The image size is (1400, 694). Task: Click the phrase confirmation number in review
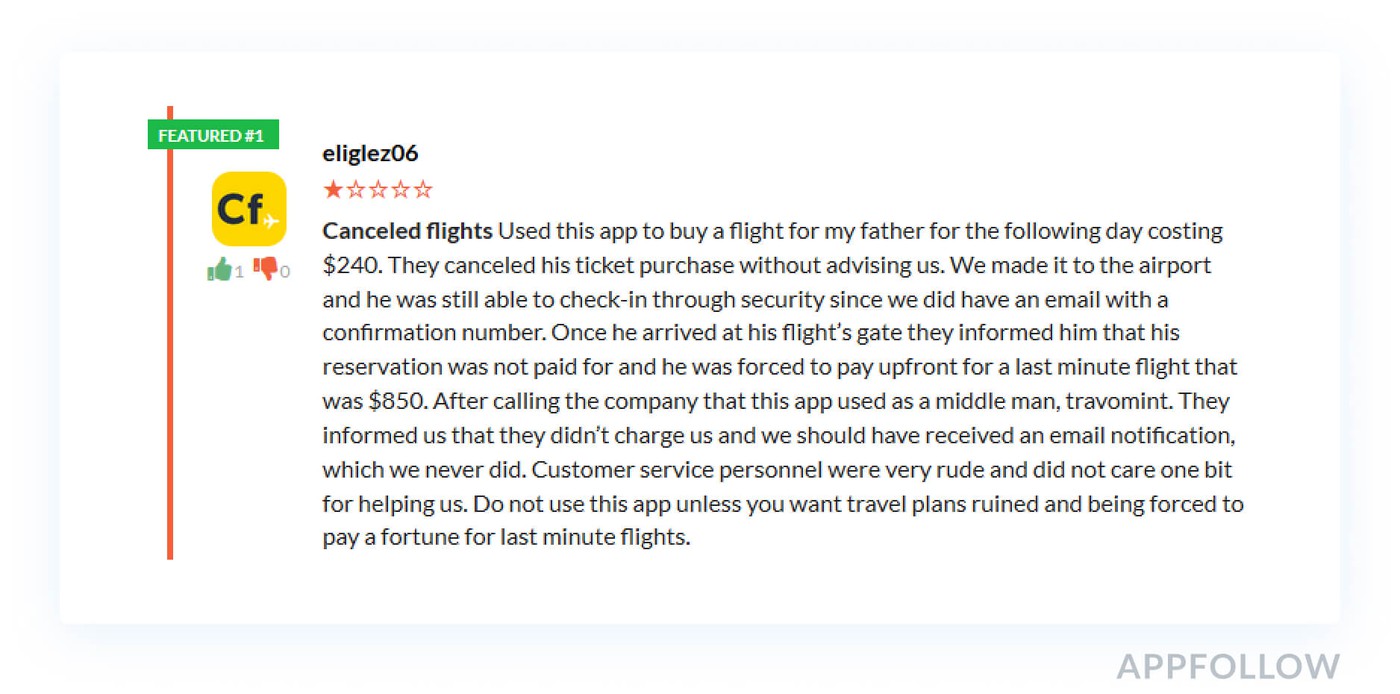433,332
